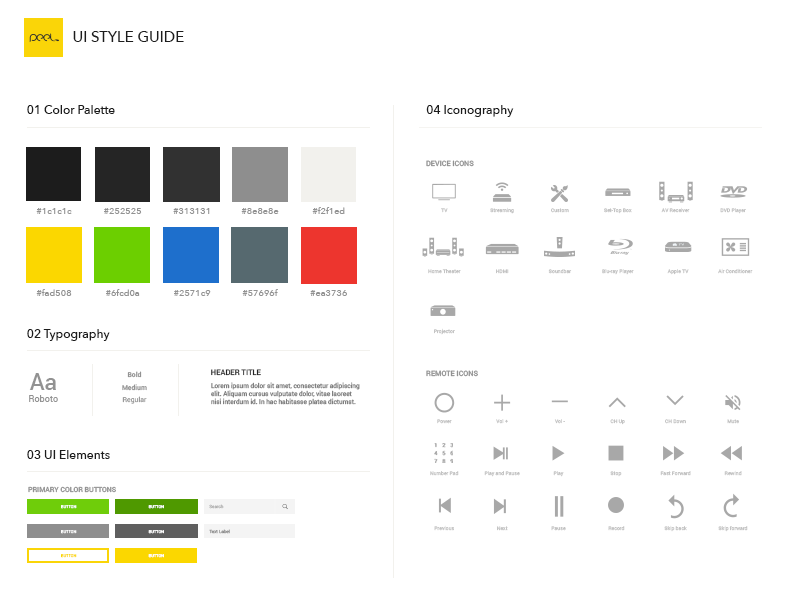
Task: Click the Bold font weight text
Action: tap(134, 374)
